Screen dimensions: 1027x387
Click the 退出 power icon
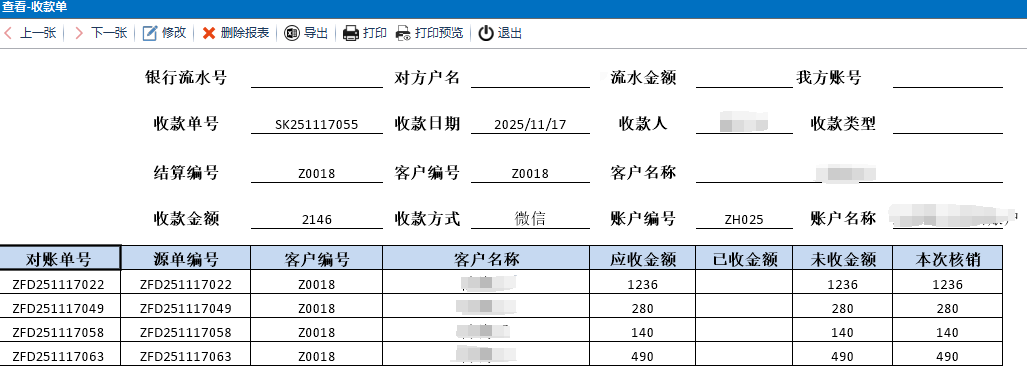(x=485, y=33)
